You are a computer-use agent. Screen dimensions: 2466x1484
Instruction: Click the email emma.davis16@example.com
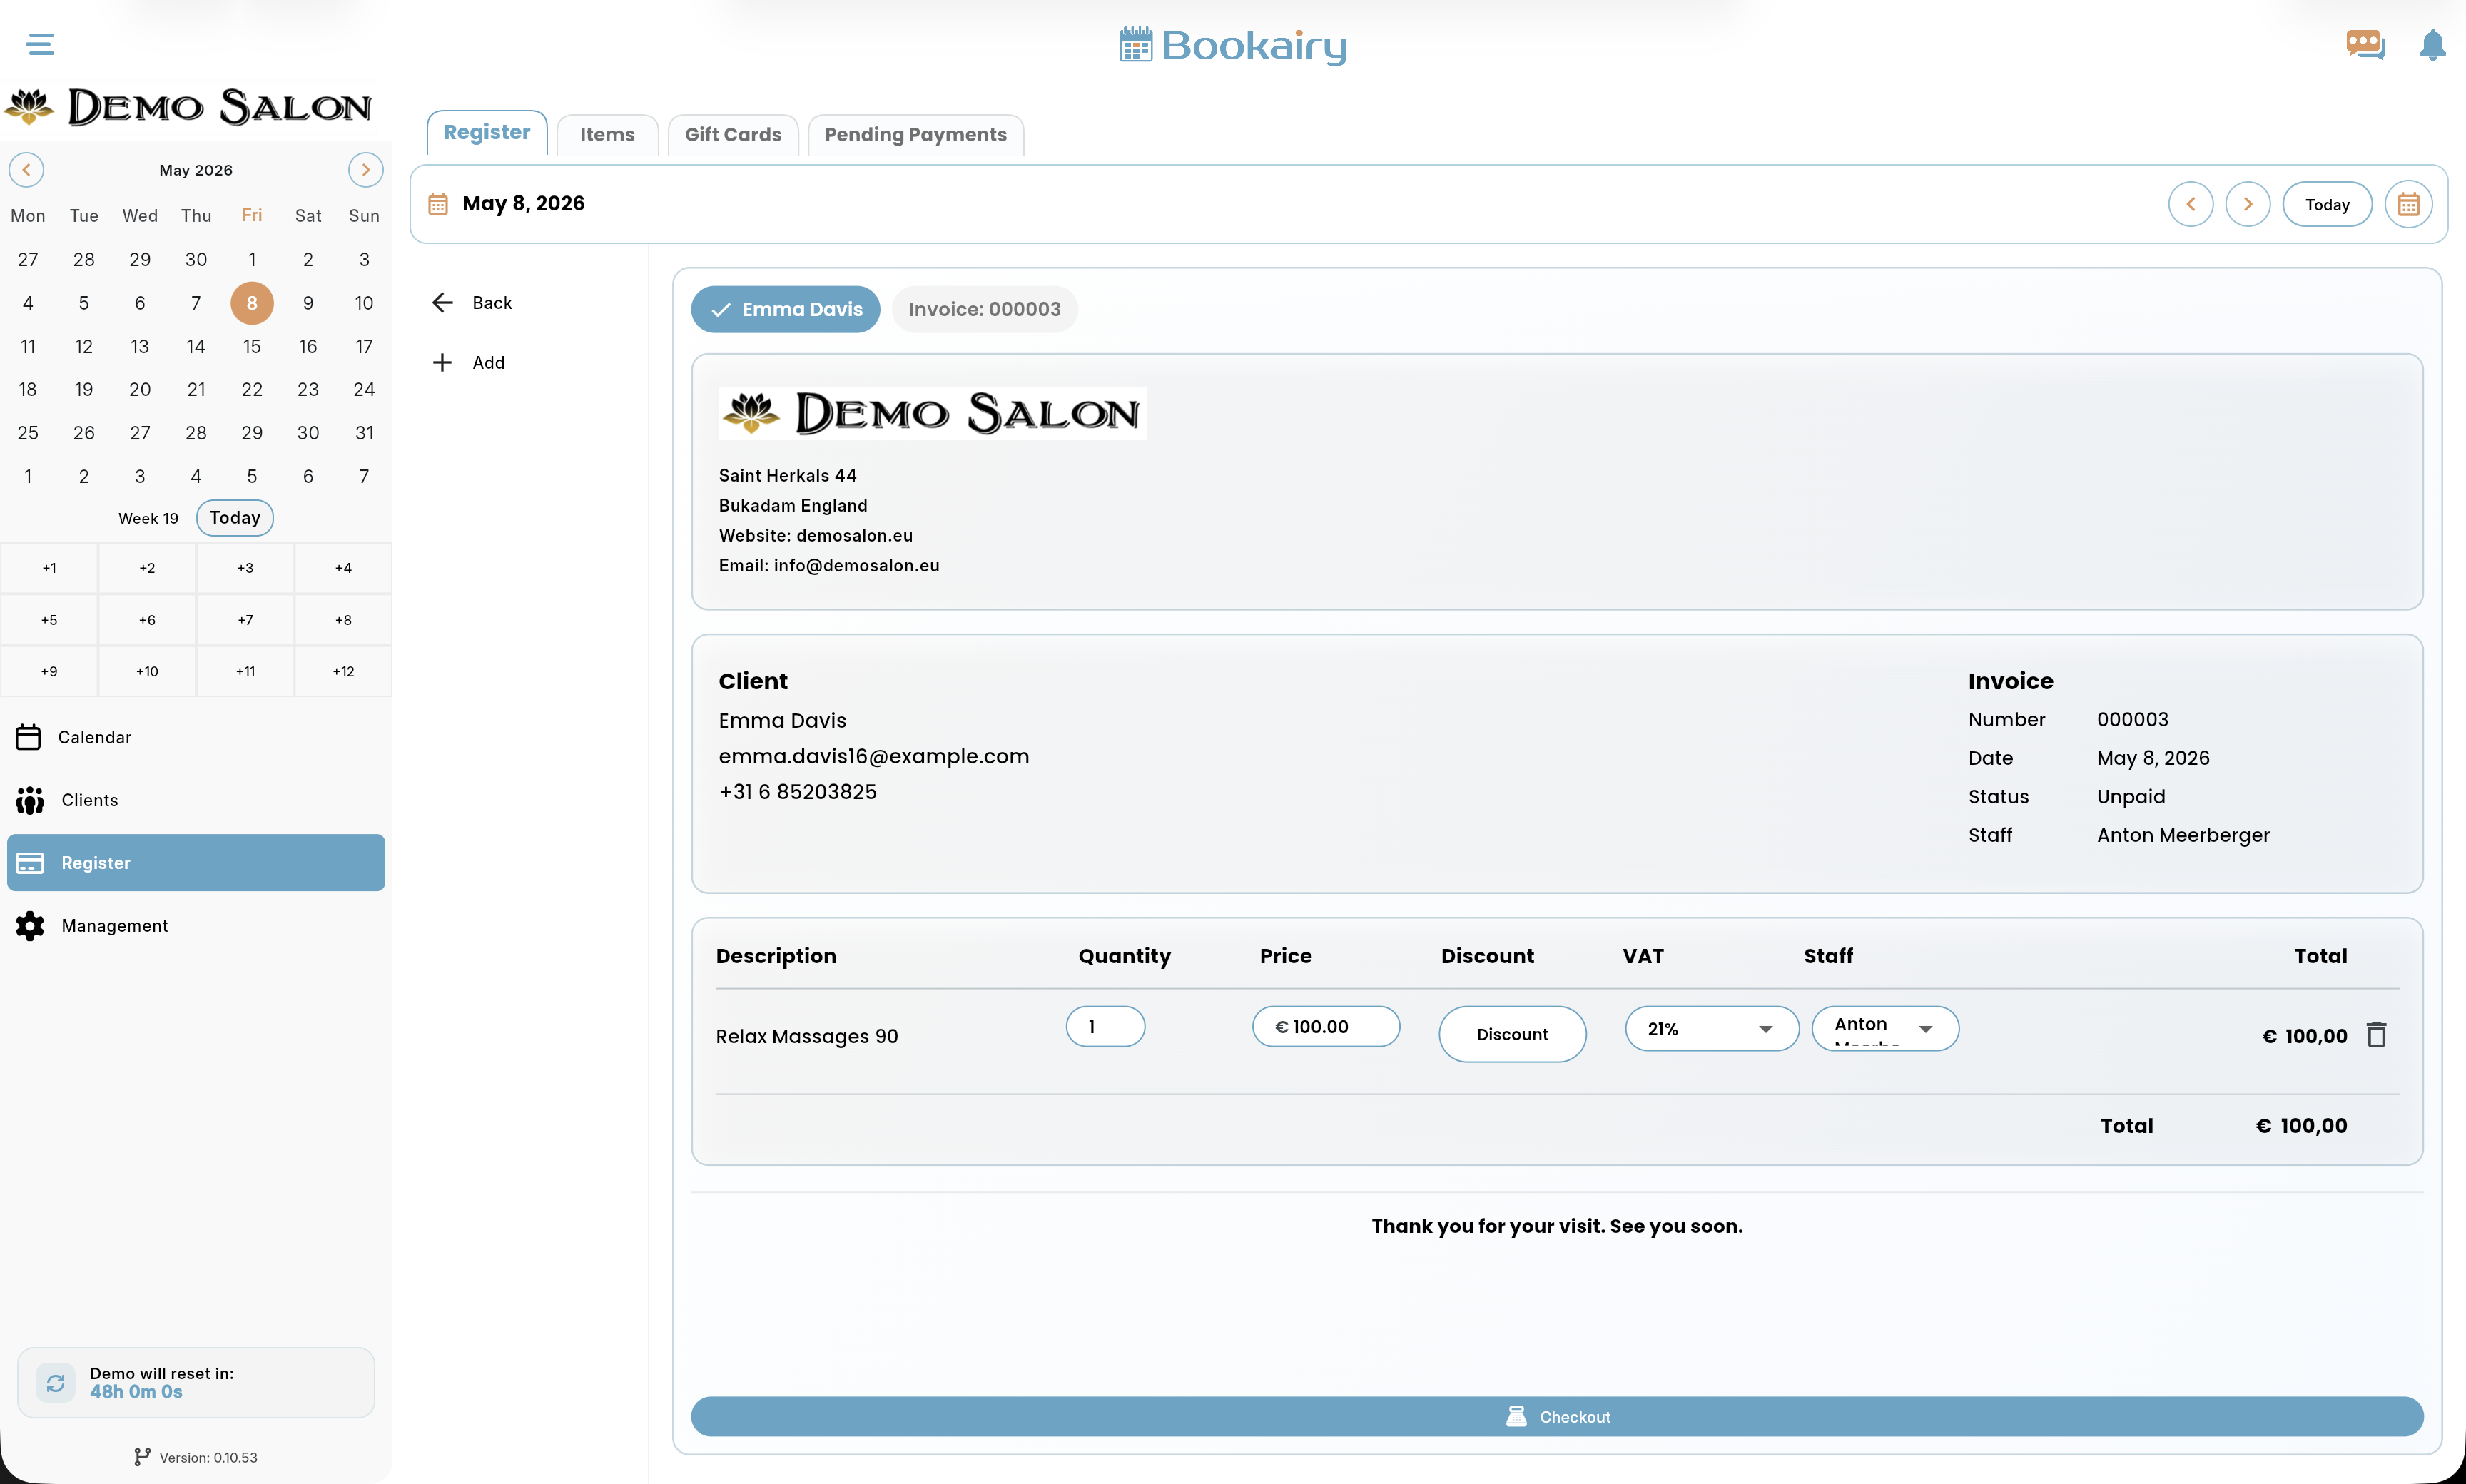tap(873, 756)
